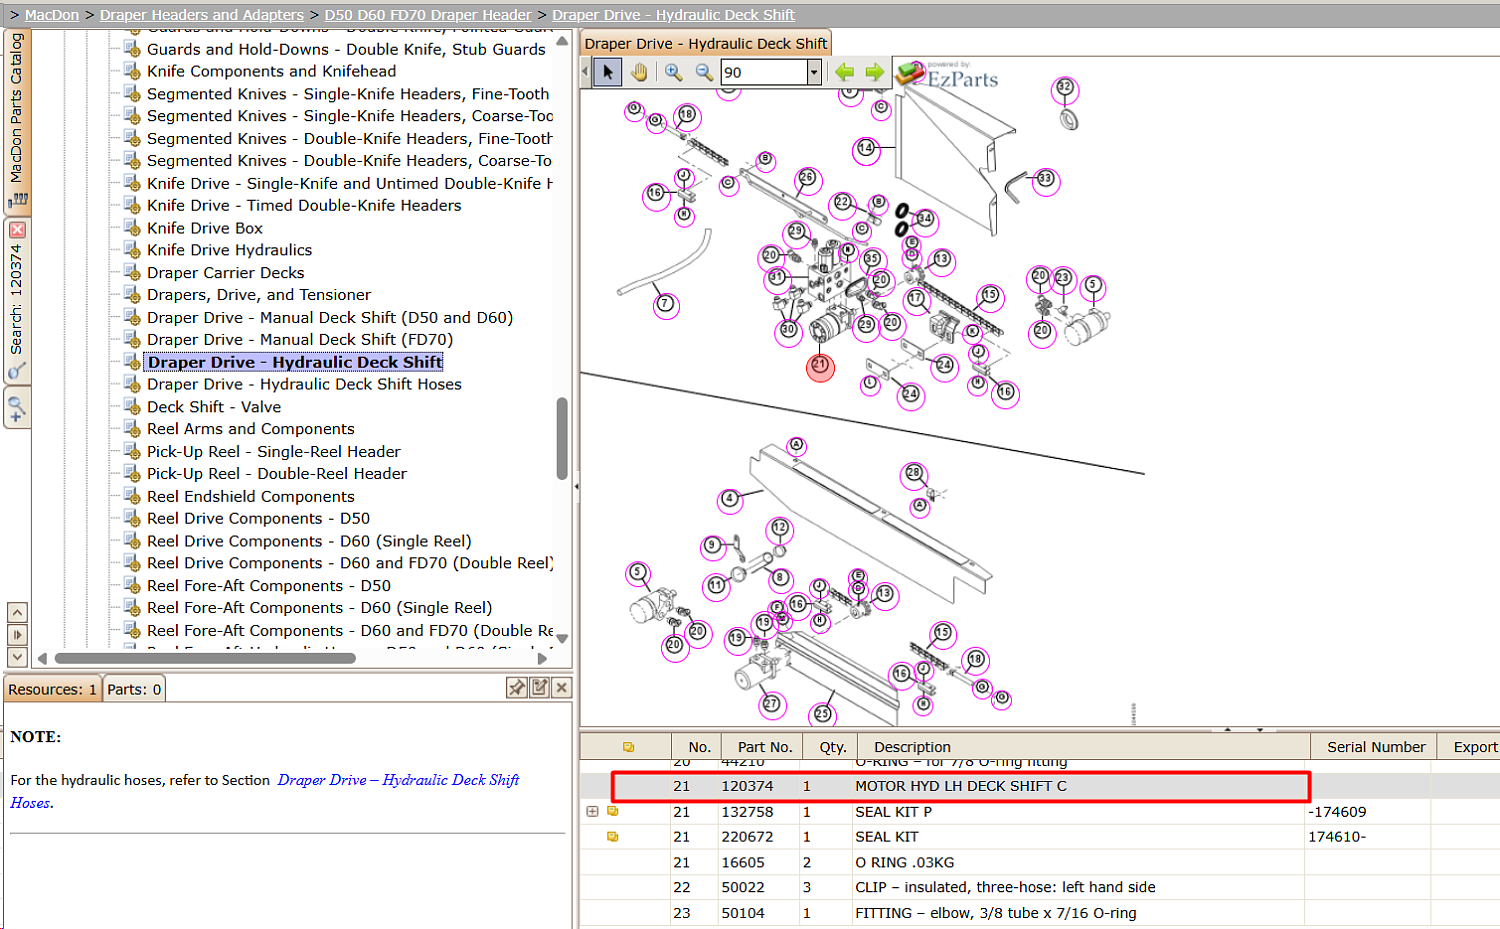The width and height of the screenshot is (1500, 929).
Task: Click the document icon beside Knife Drive Box
Action: [x=132, y=227]
